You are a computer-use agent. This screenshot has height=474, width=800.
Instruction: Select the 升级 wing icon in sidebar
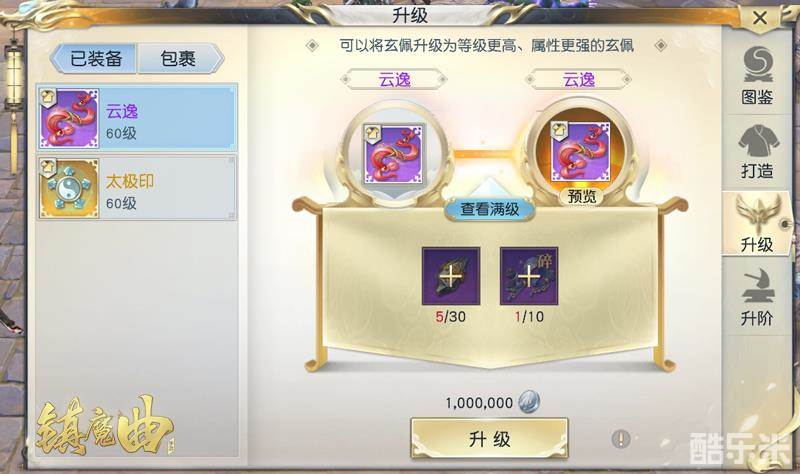(757, 224)
